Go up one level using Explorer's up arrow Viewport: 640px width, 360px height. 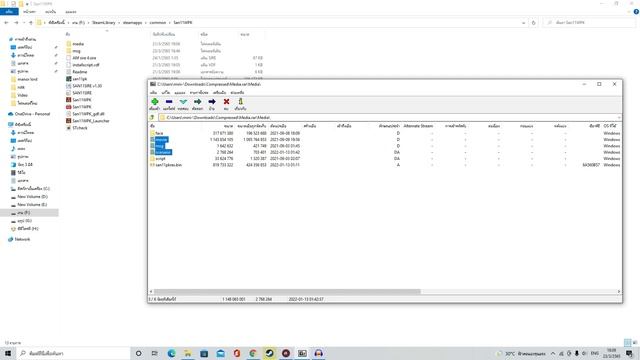point(31,23)
